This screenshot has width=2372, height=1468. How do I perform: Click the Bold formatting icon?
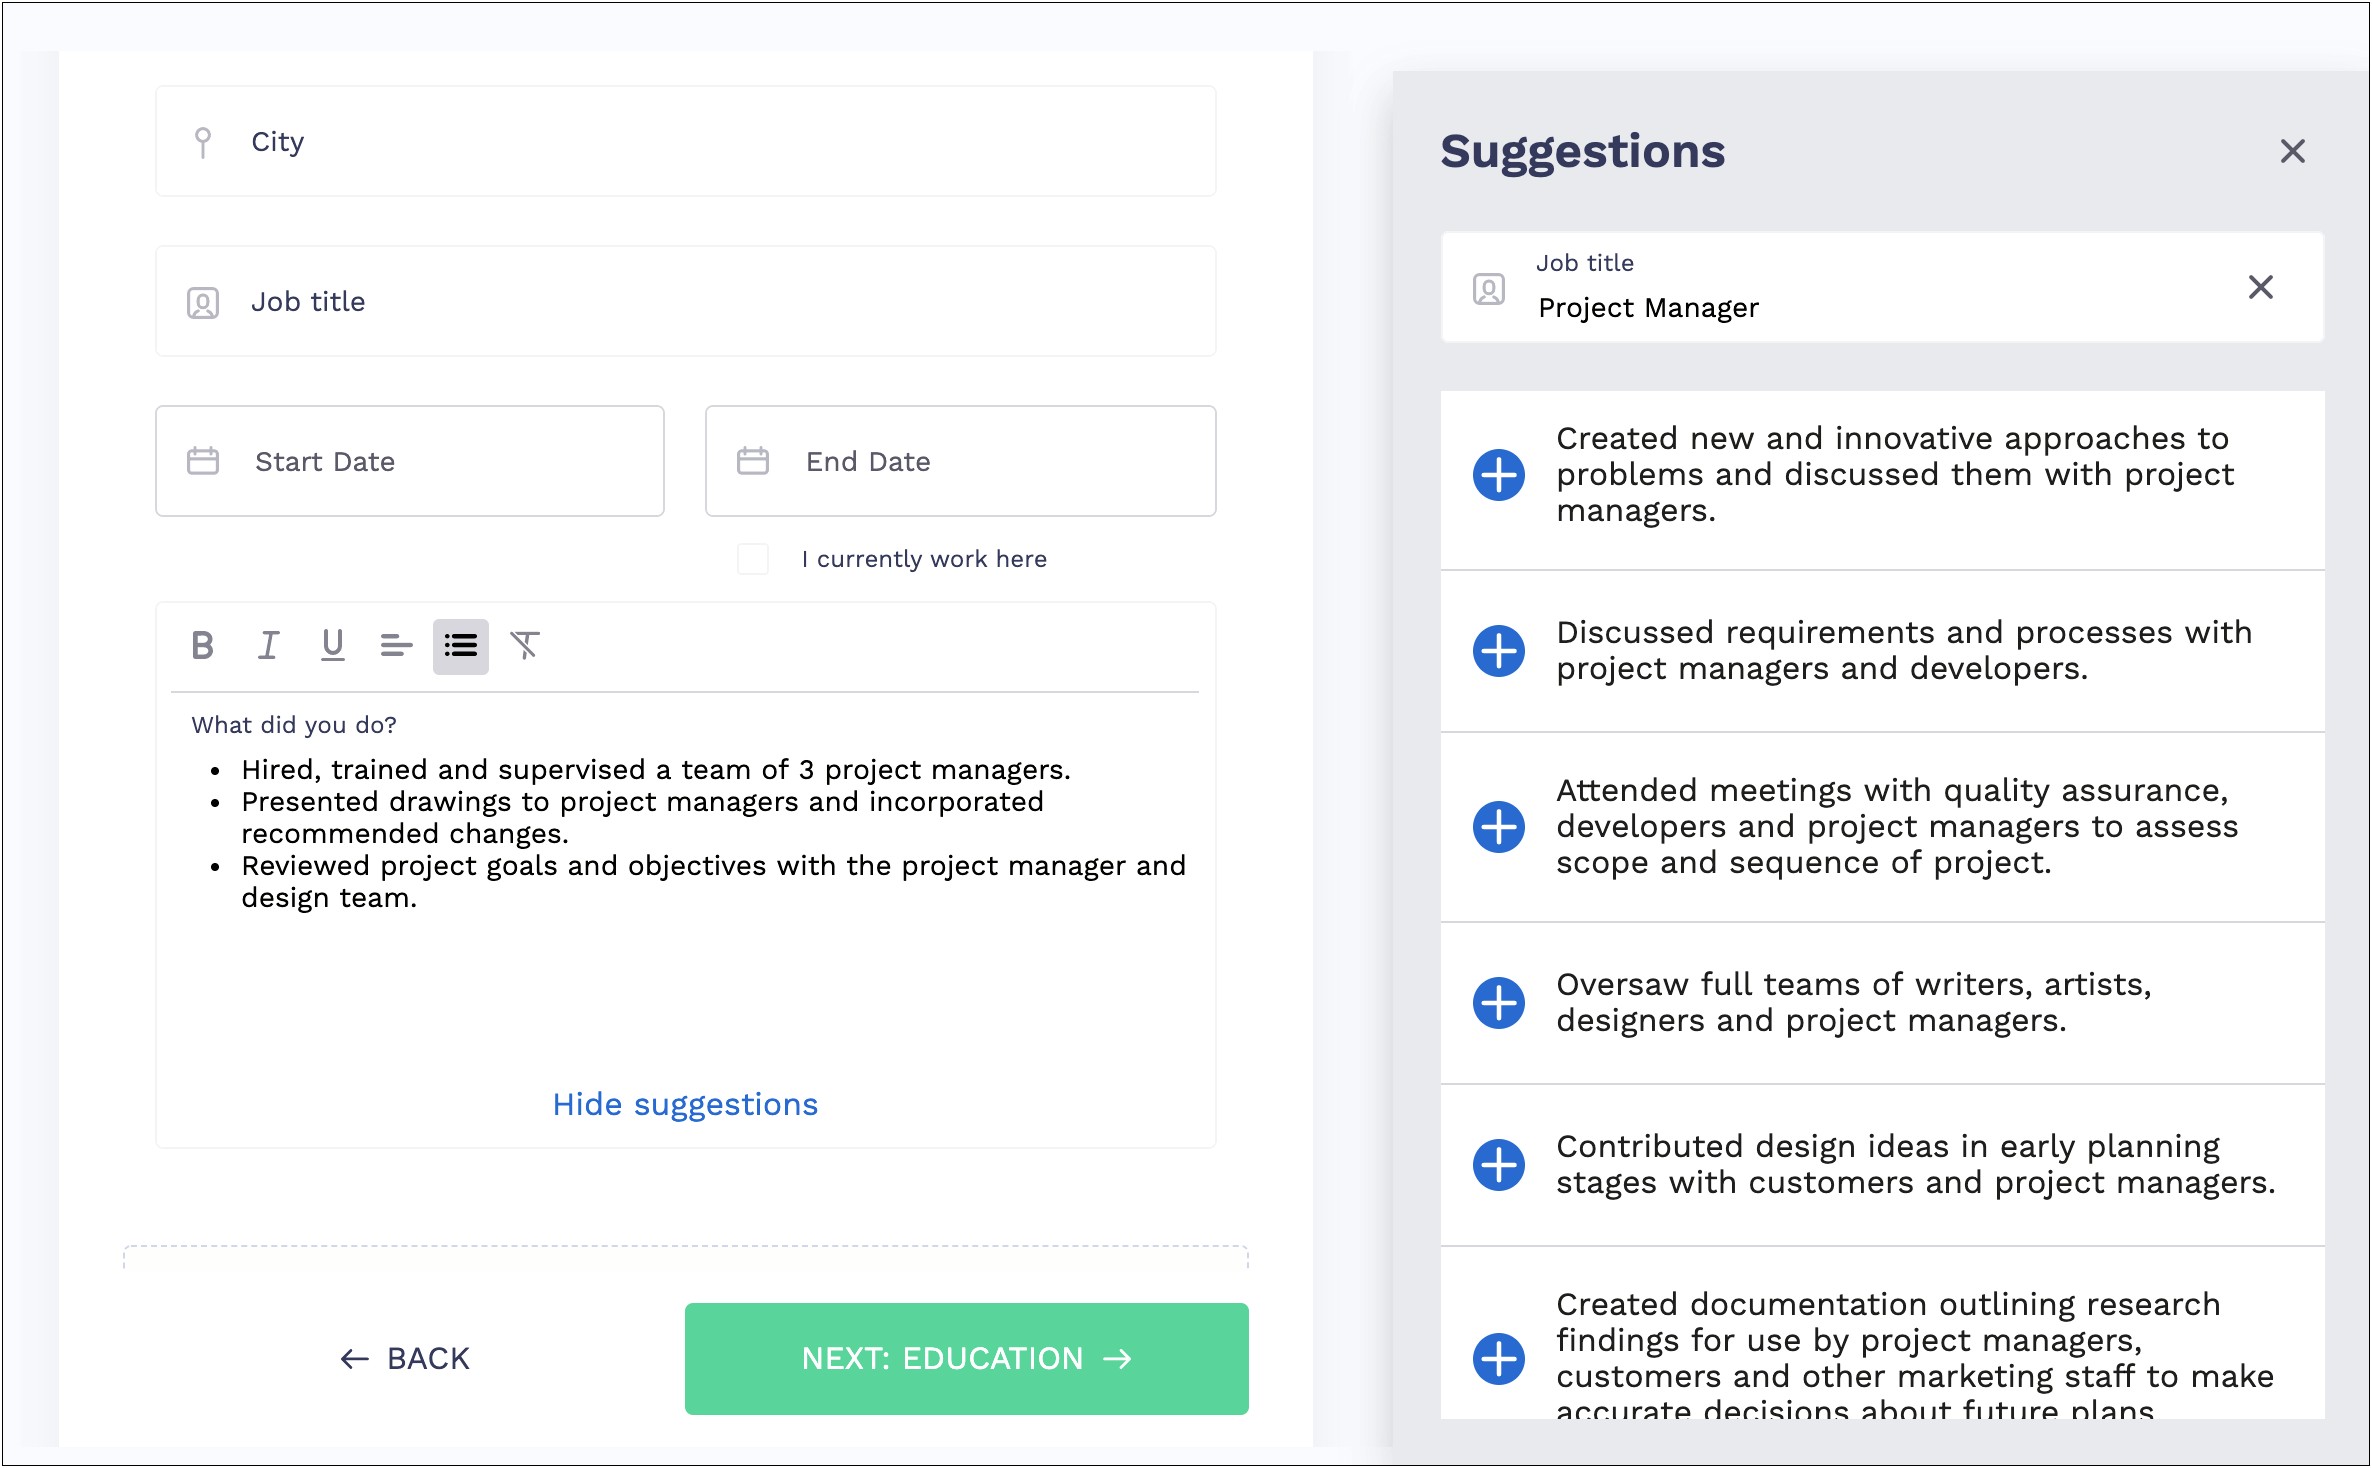pyautogui.click(x=202, y=644)
